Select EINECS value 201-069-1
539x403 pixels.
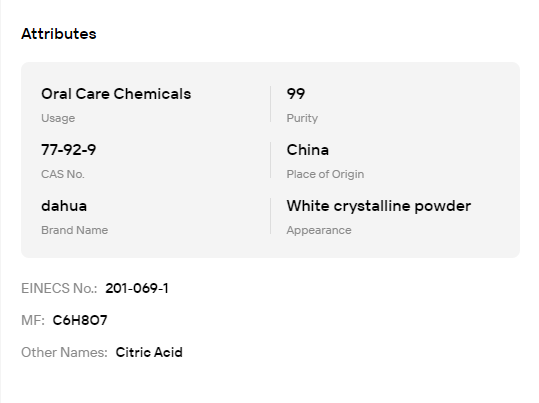pos(137,288)
